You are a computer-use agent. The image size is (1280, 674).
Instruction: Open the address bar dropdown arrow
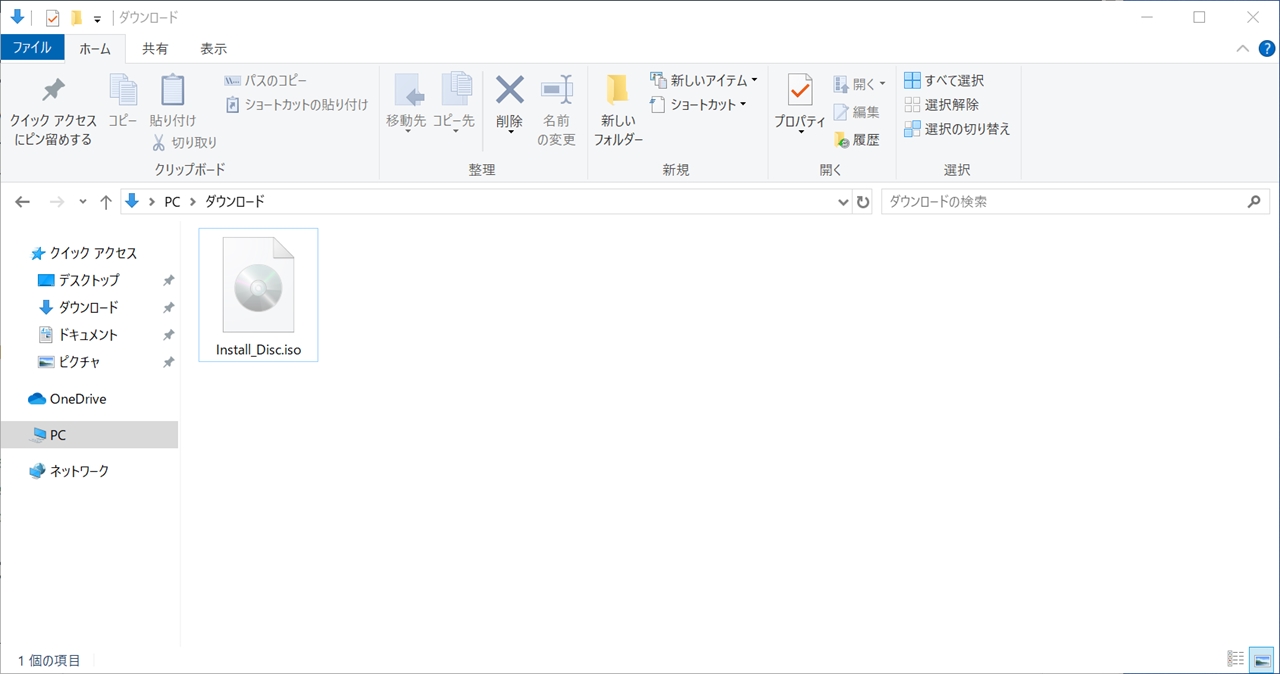pyautogui.click(x=842, y=201)
